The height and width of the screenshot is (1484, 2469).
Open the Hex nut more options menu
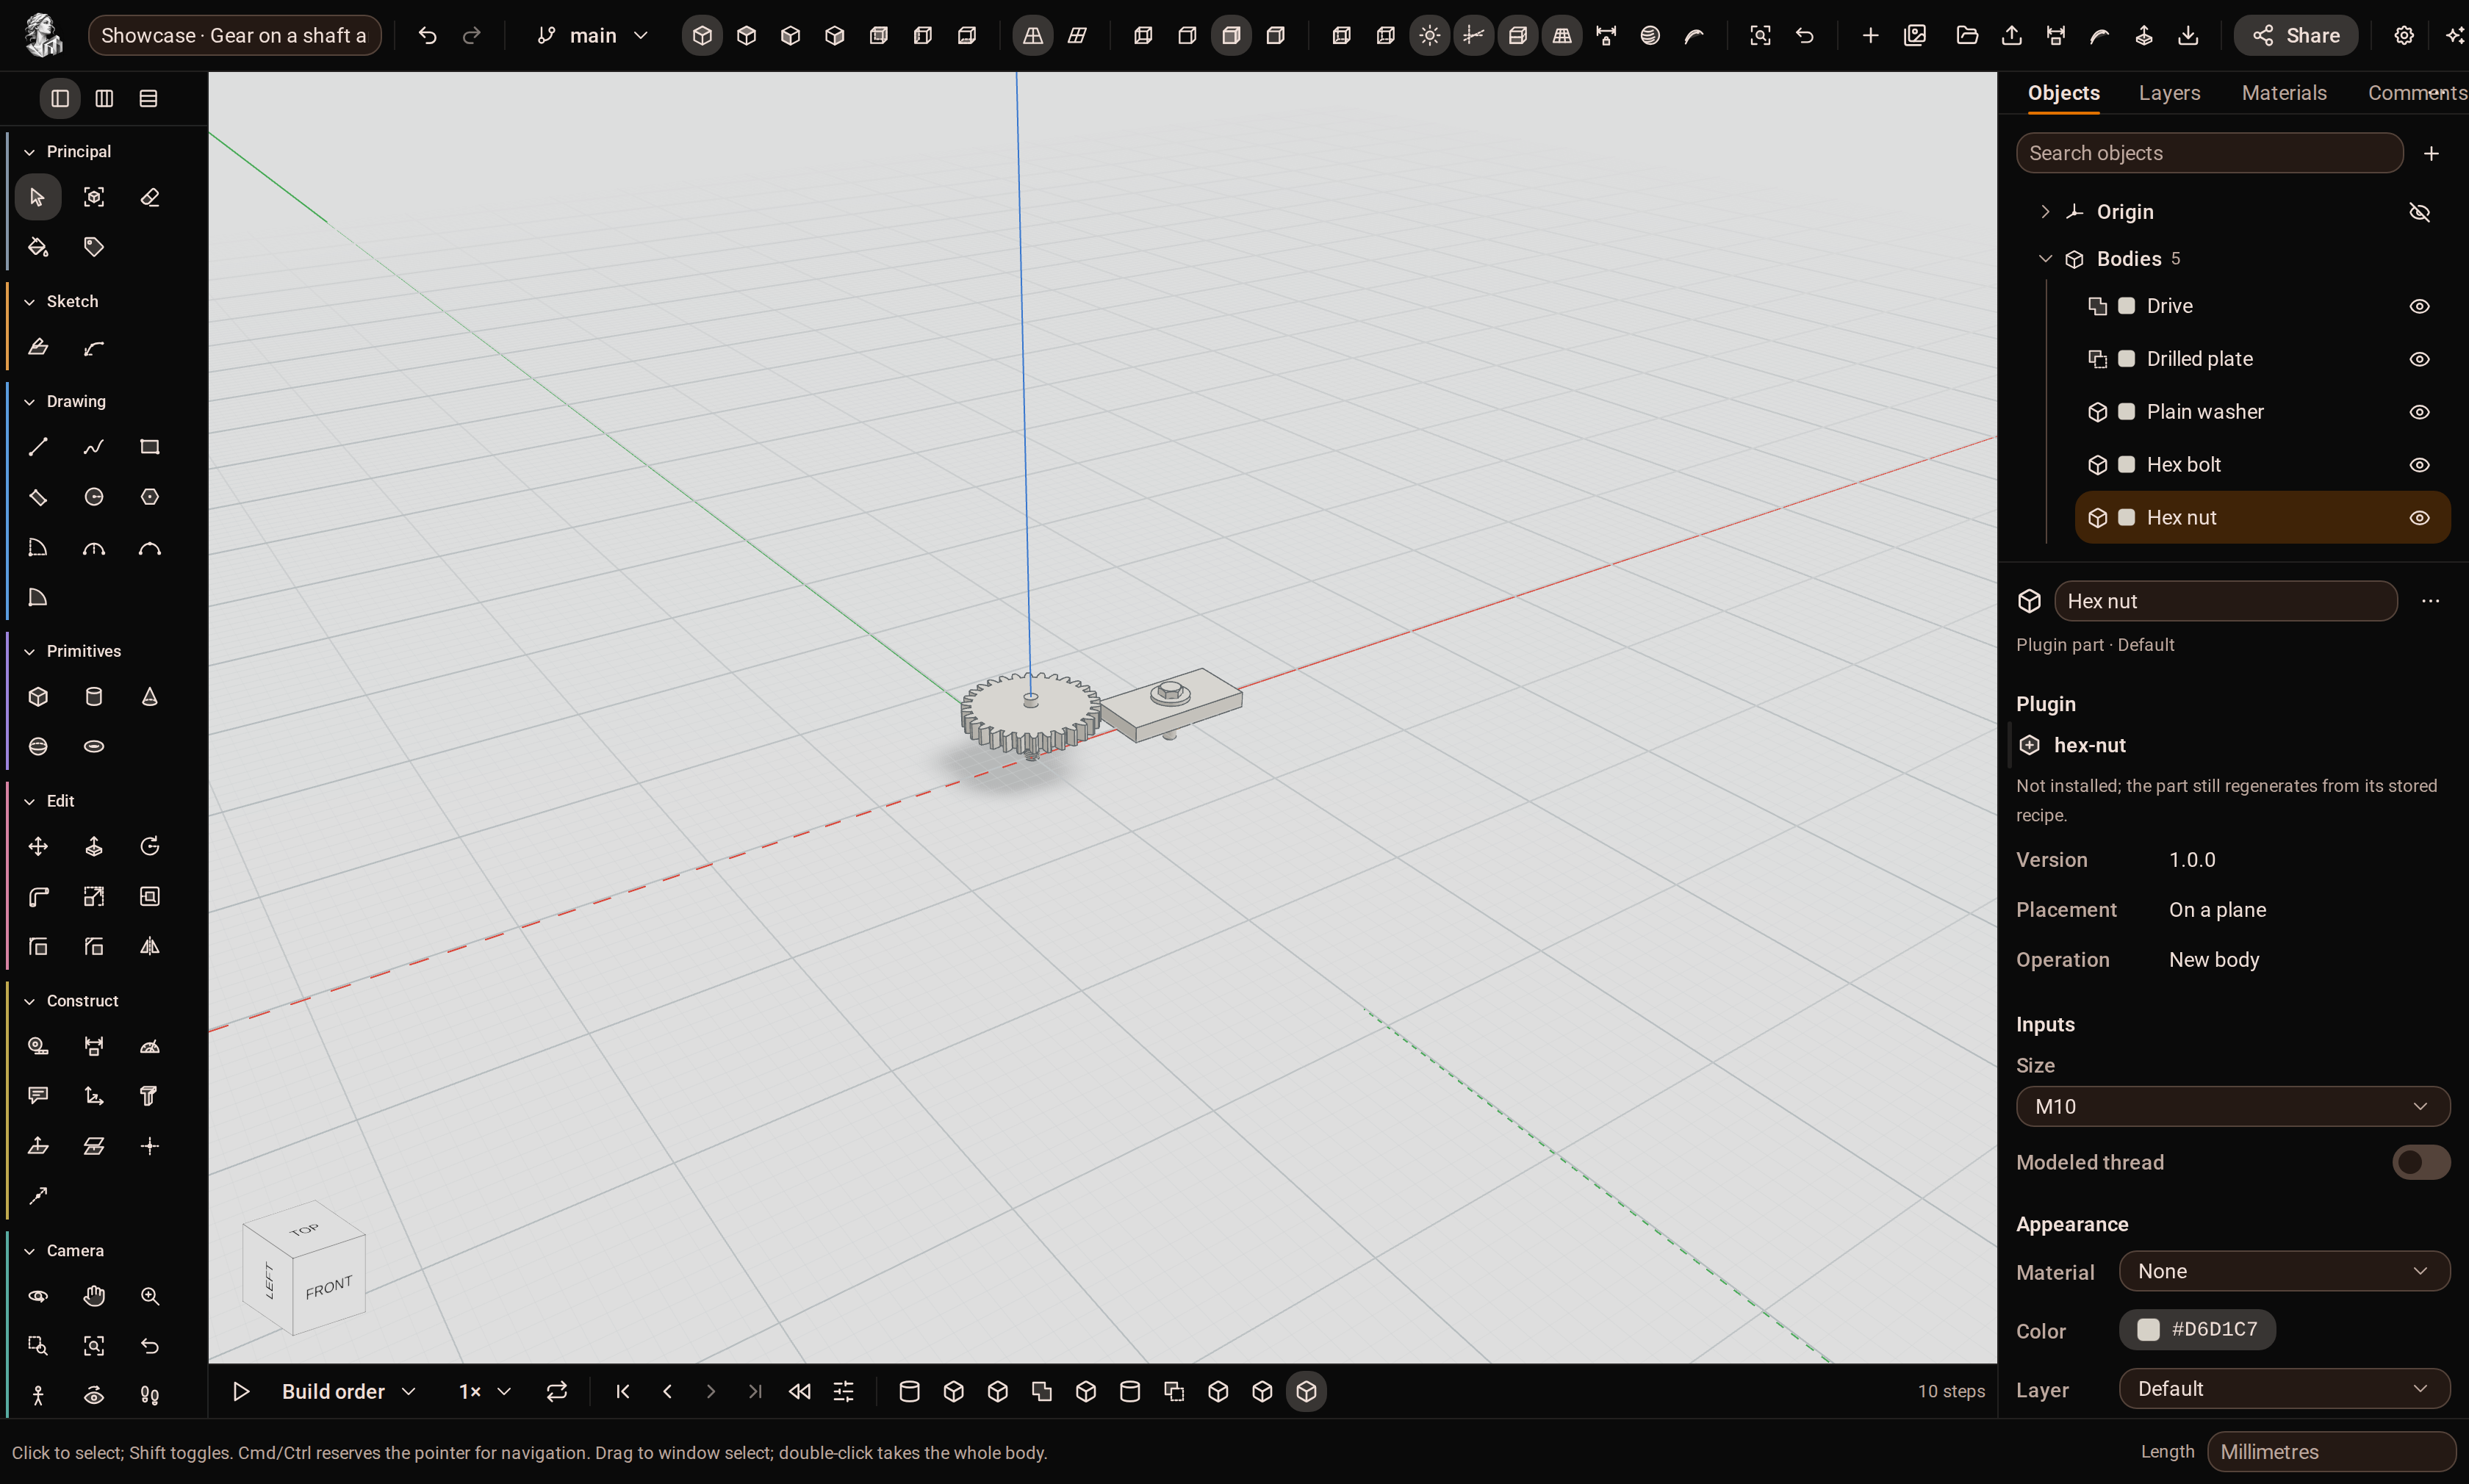pos(2430,602)
